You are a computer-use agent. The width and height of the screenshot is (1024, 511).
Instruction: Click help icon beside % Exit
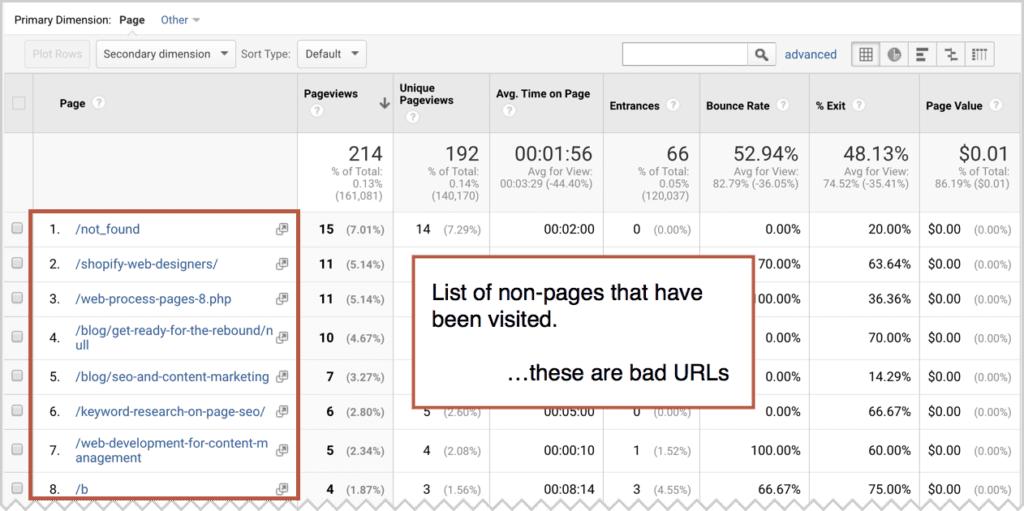tap(859, 105)
